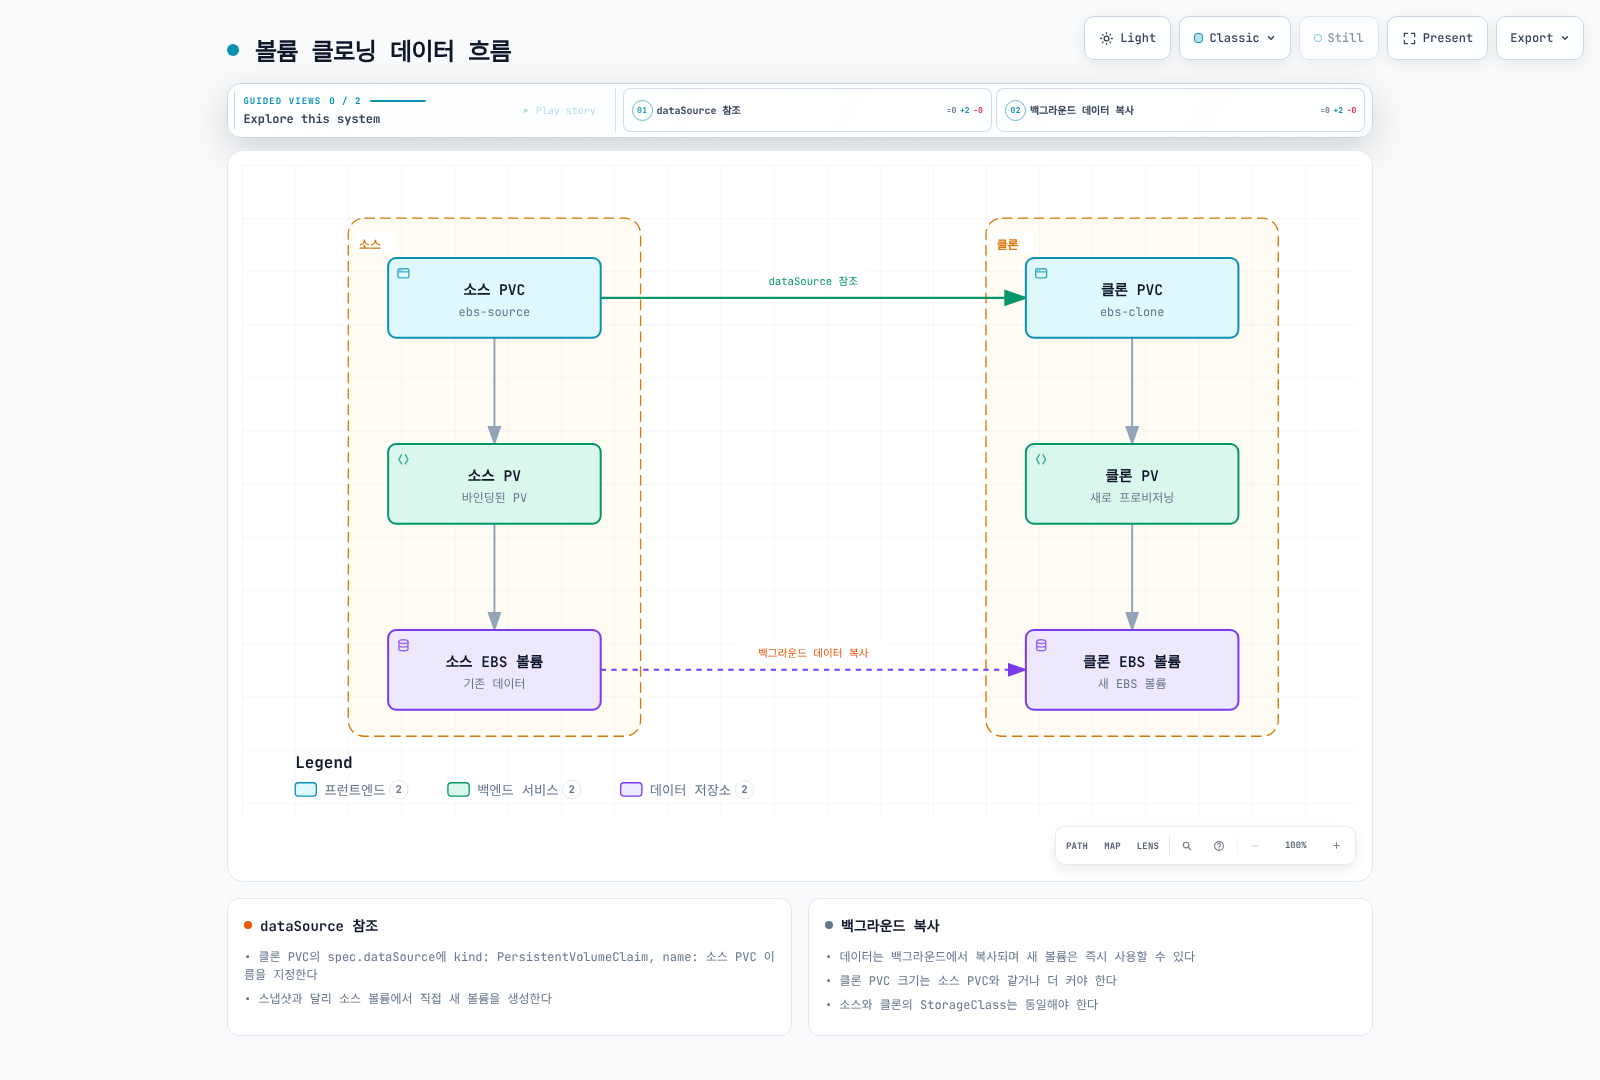This screenshot has height=1080, width=1600.
Task: Zoom out with the minus button
Action: pos(1255,846)
